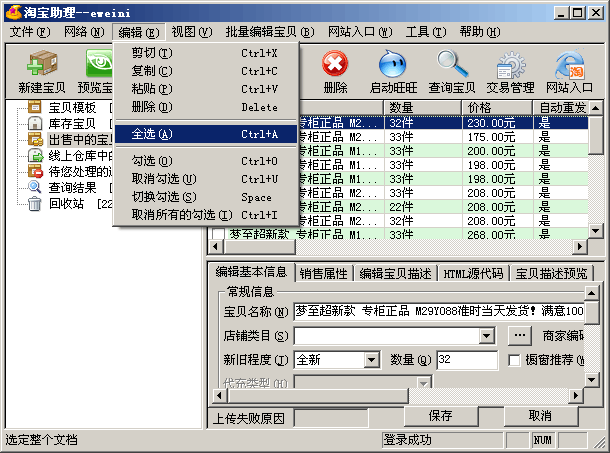Switch to the 销售属性 tab
The width and height of the screenshot is (610, 453).
click(324, 274)
